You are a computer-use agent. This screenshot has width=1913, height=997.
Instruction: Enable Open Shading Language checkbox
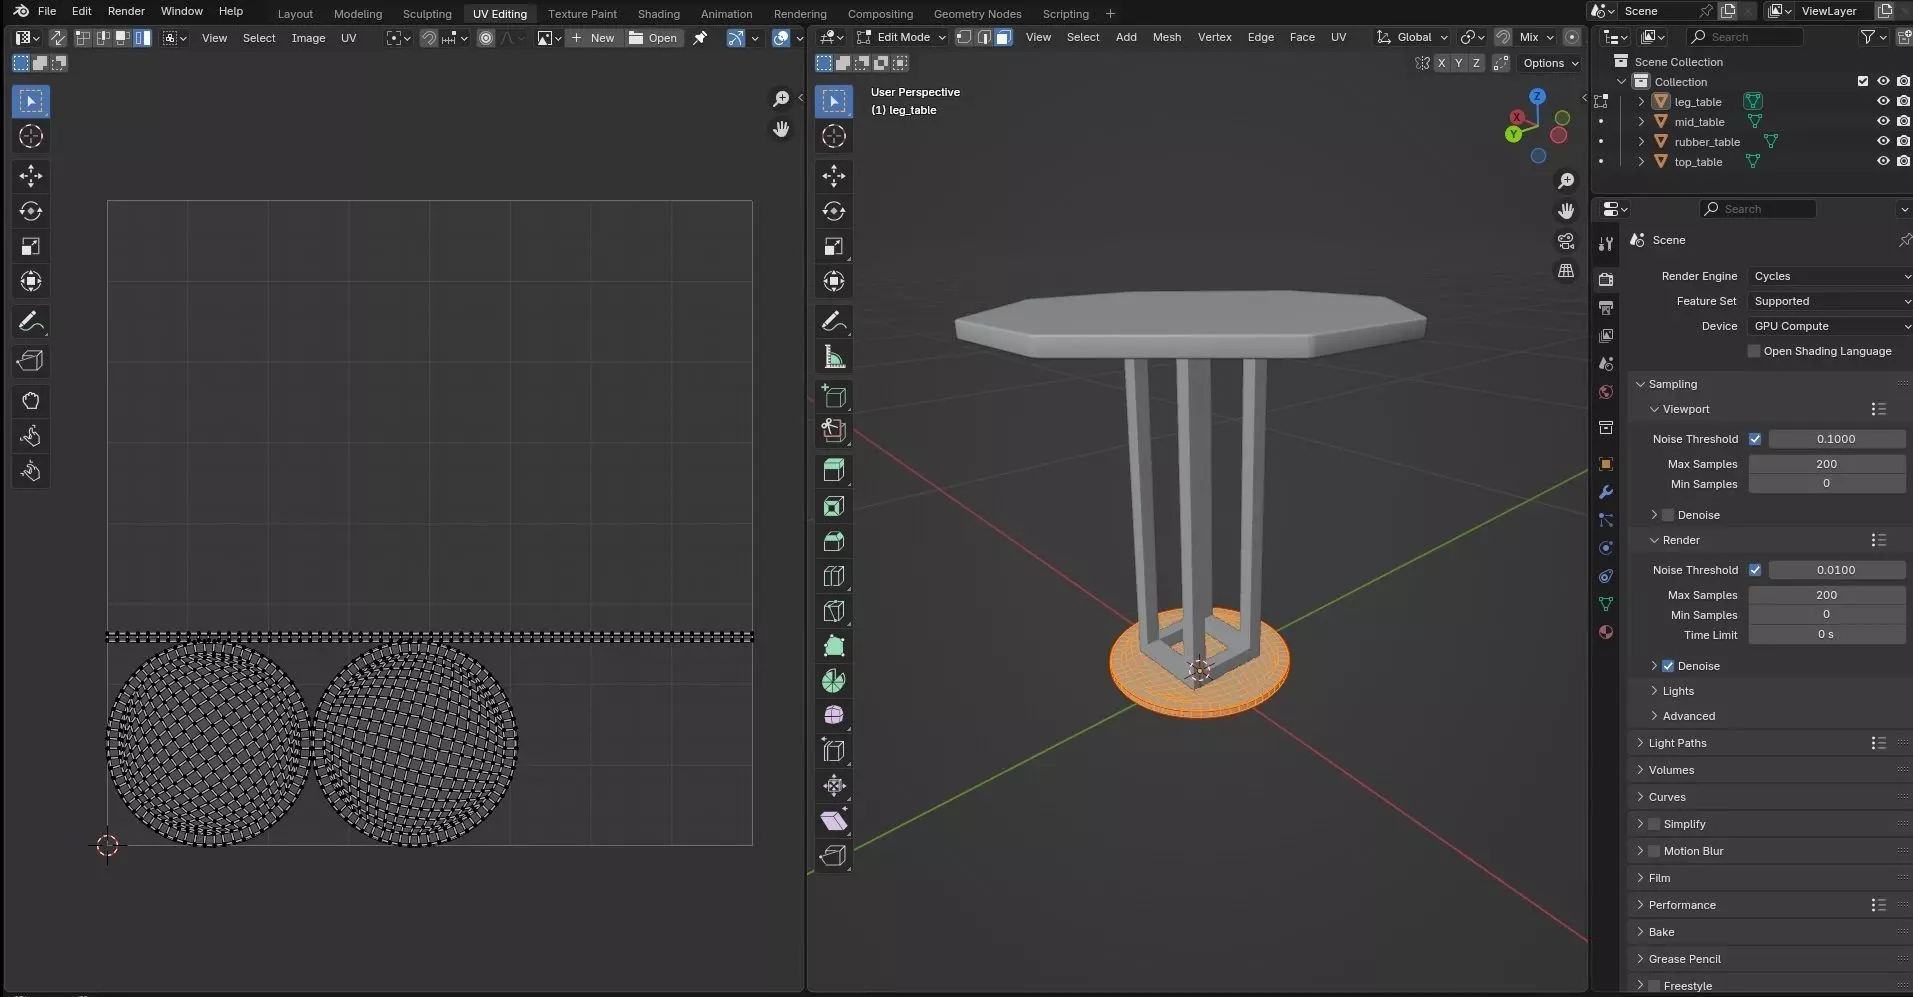pos(1754,351)
